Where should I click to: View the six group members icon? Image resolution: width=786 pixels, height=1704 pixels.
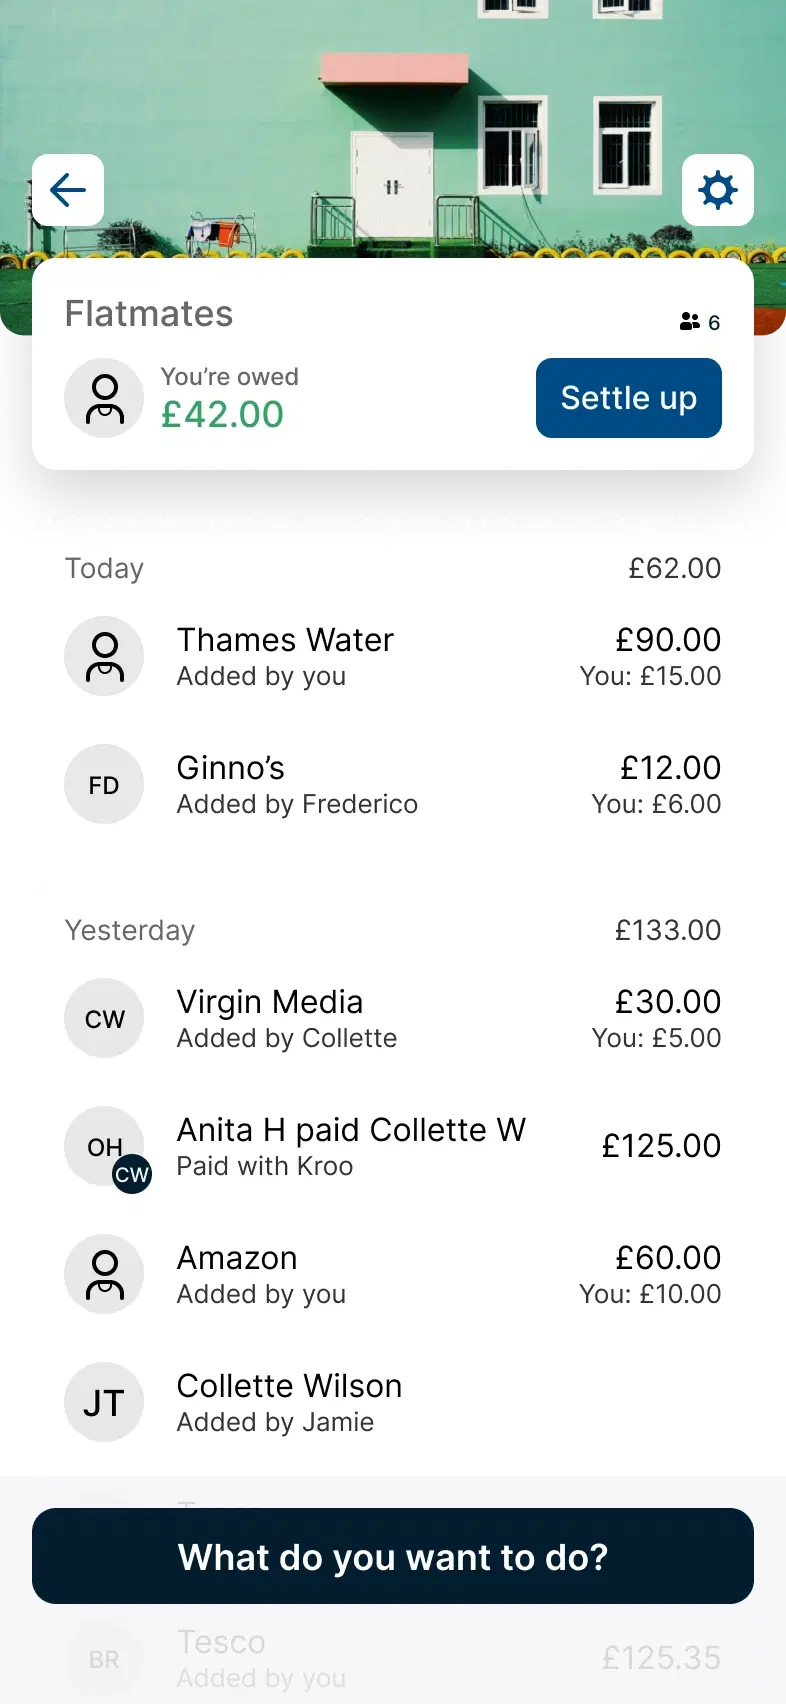pyautogui.click(x=700, y=322)
